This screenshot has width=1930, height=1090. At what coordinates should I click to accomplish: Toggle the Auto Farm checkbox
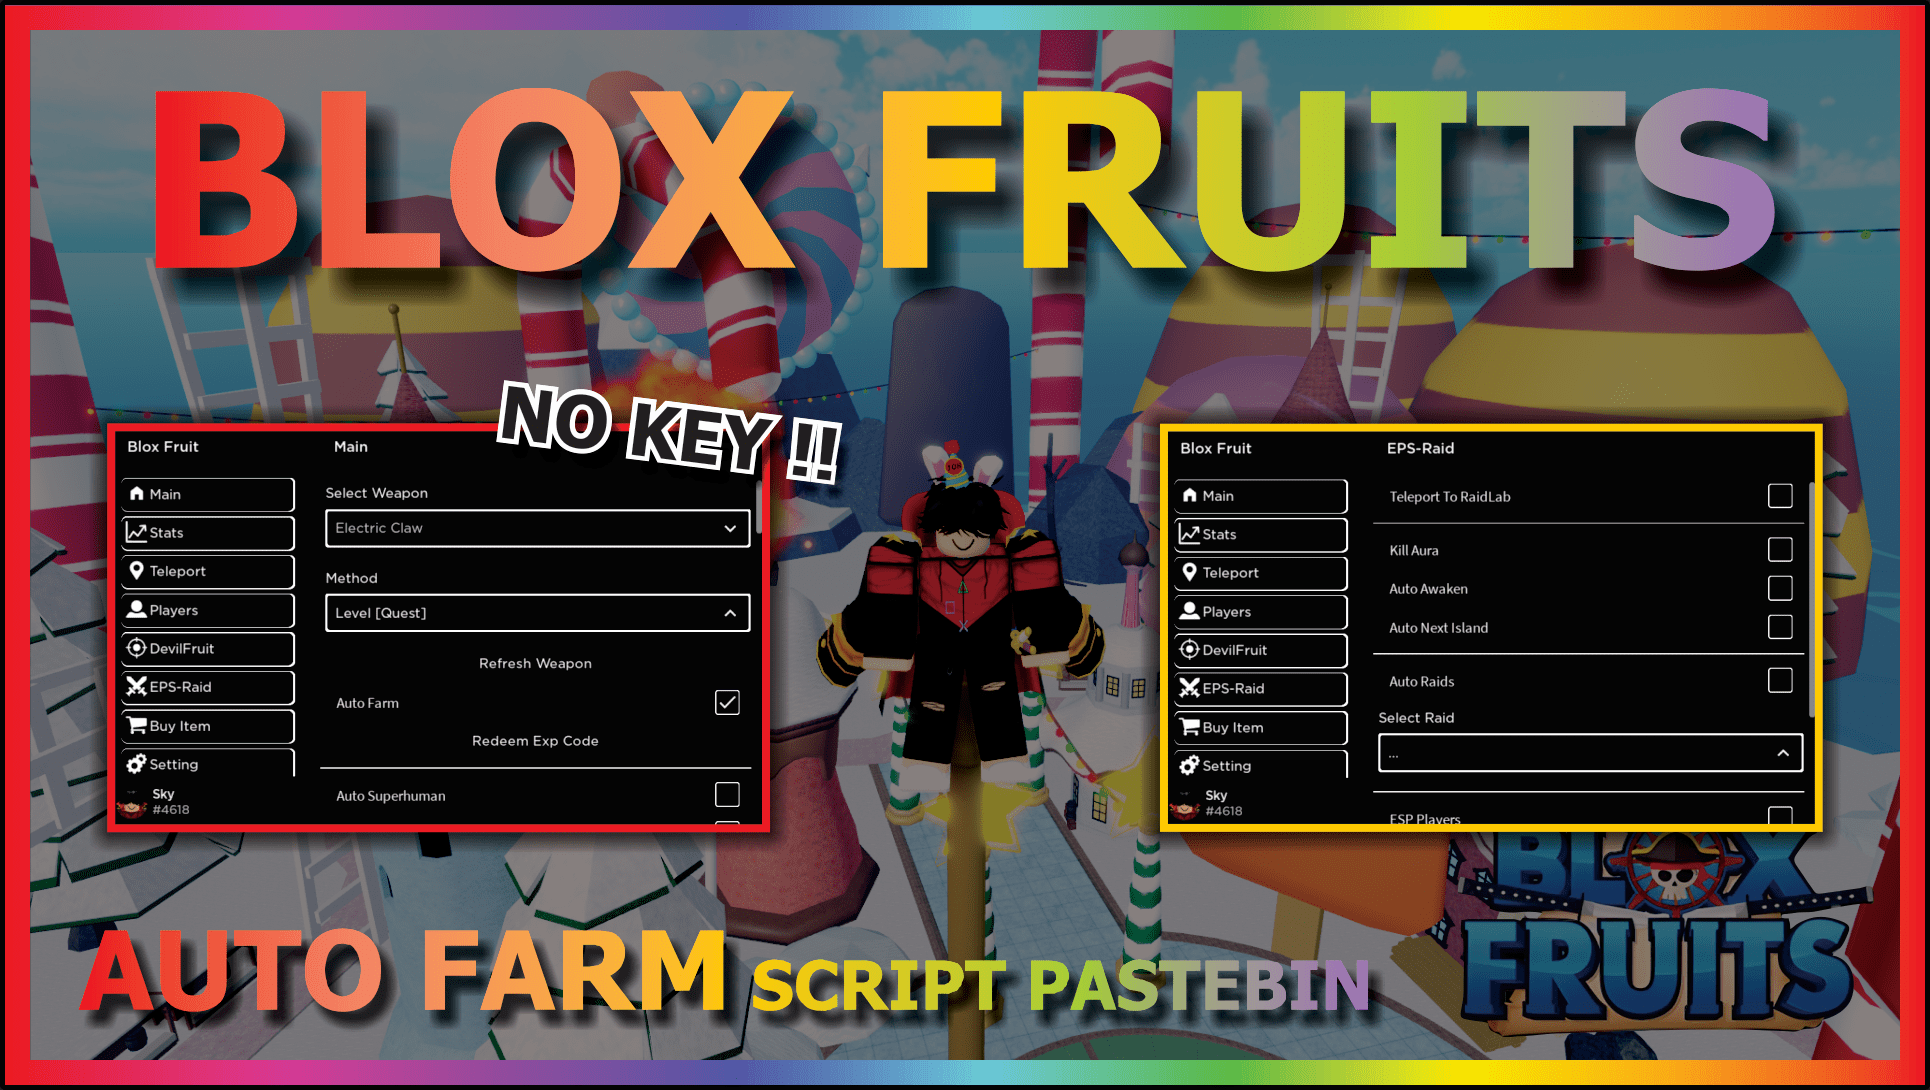pyautogui.click(x=728, y=700)
